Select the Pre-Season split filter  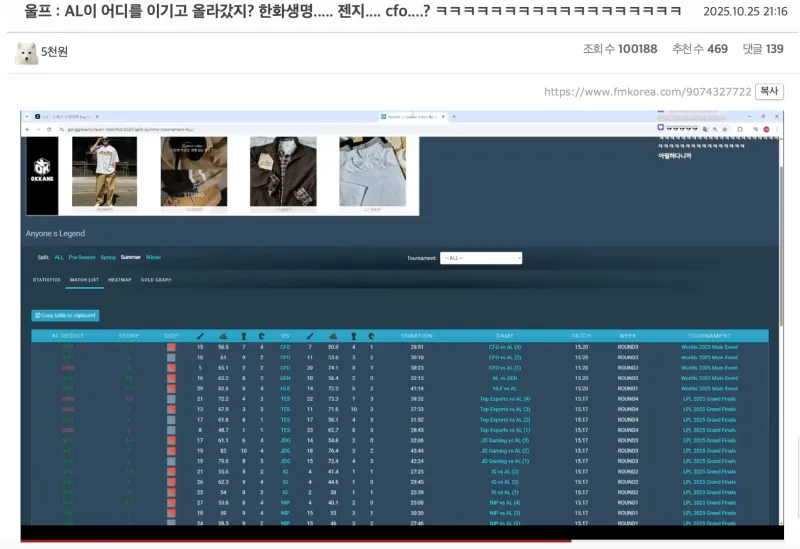82,257
